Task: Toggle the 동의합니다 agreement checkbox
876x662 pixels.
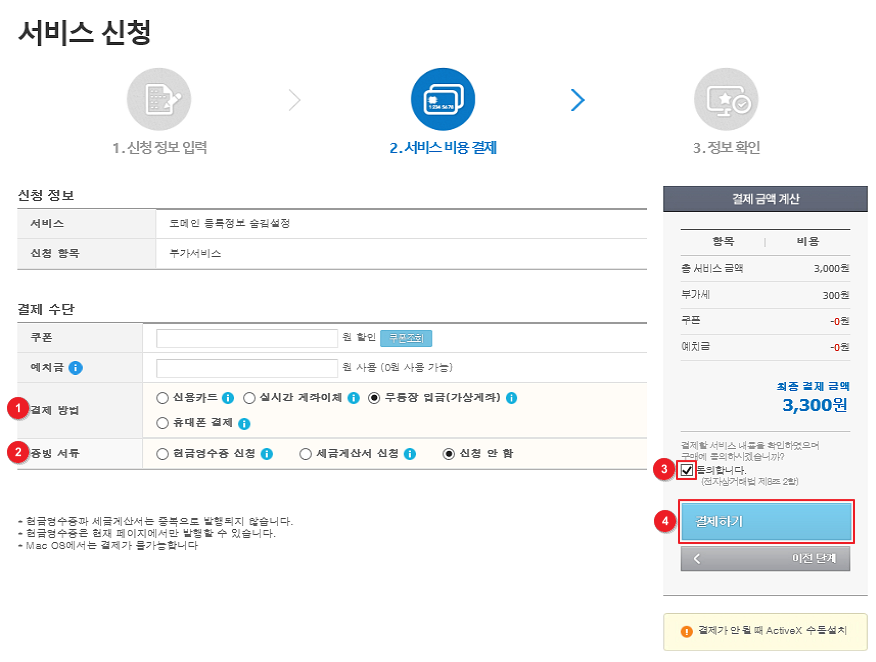Action: click(x=687, y=470)
